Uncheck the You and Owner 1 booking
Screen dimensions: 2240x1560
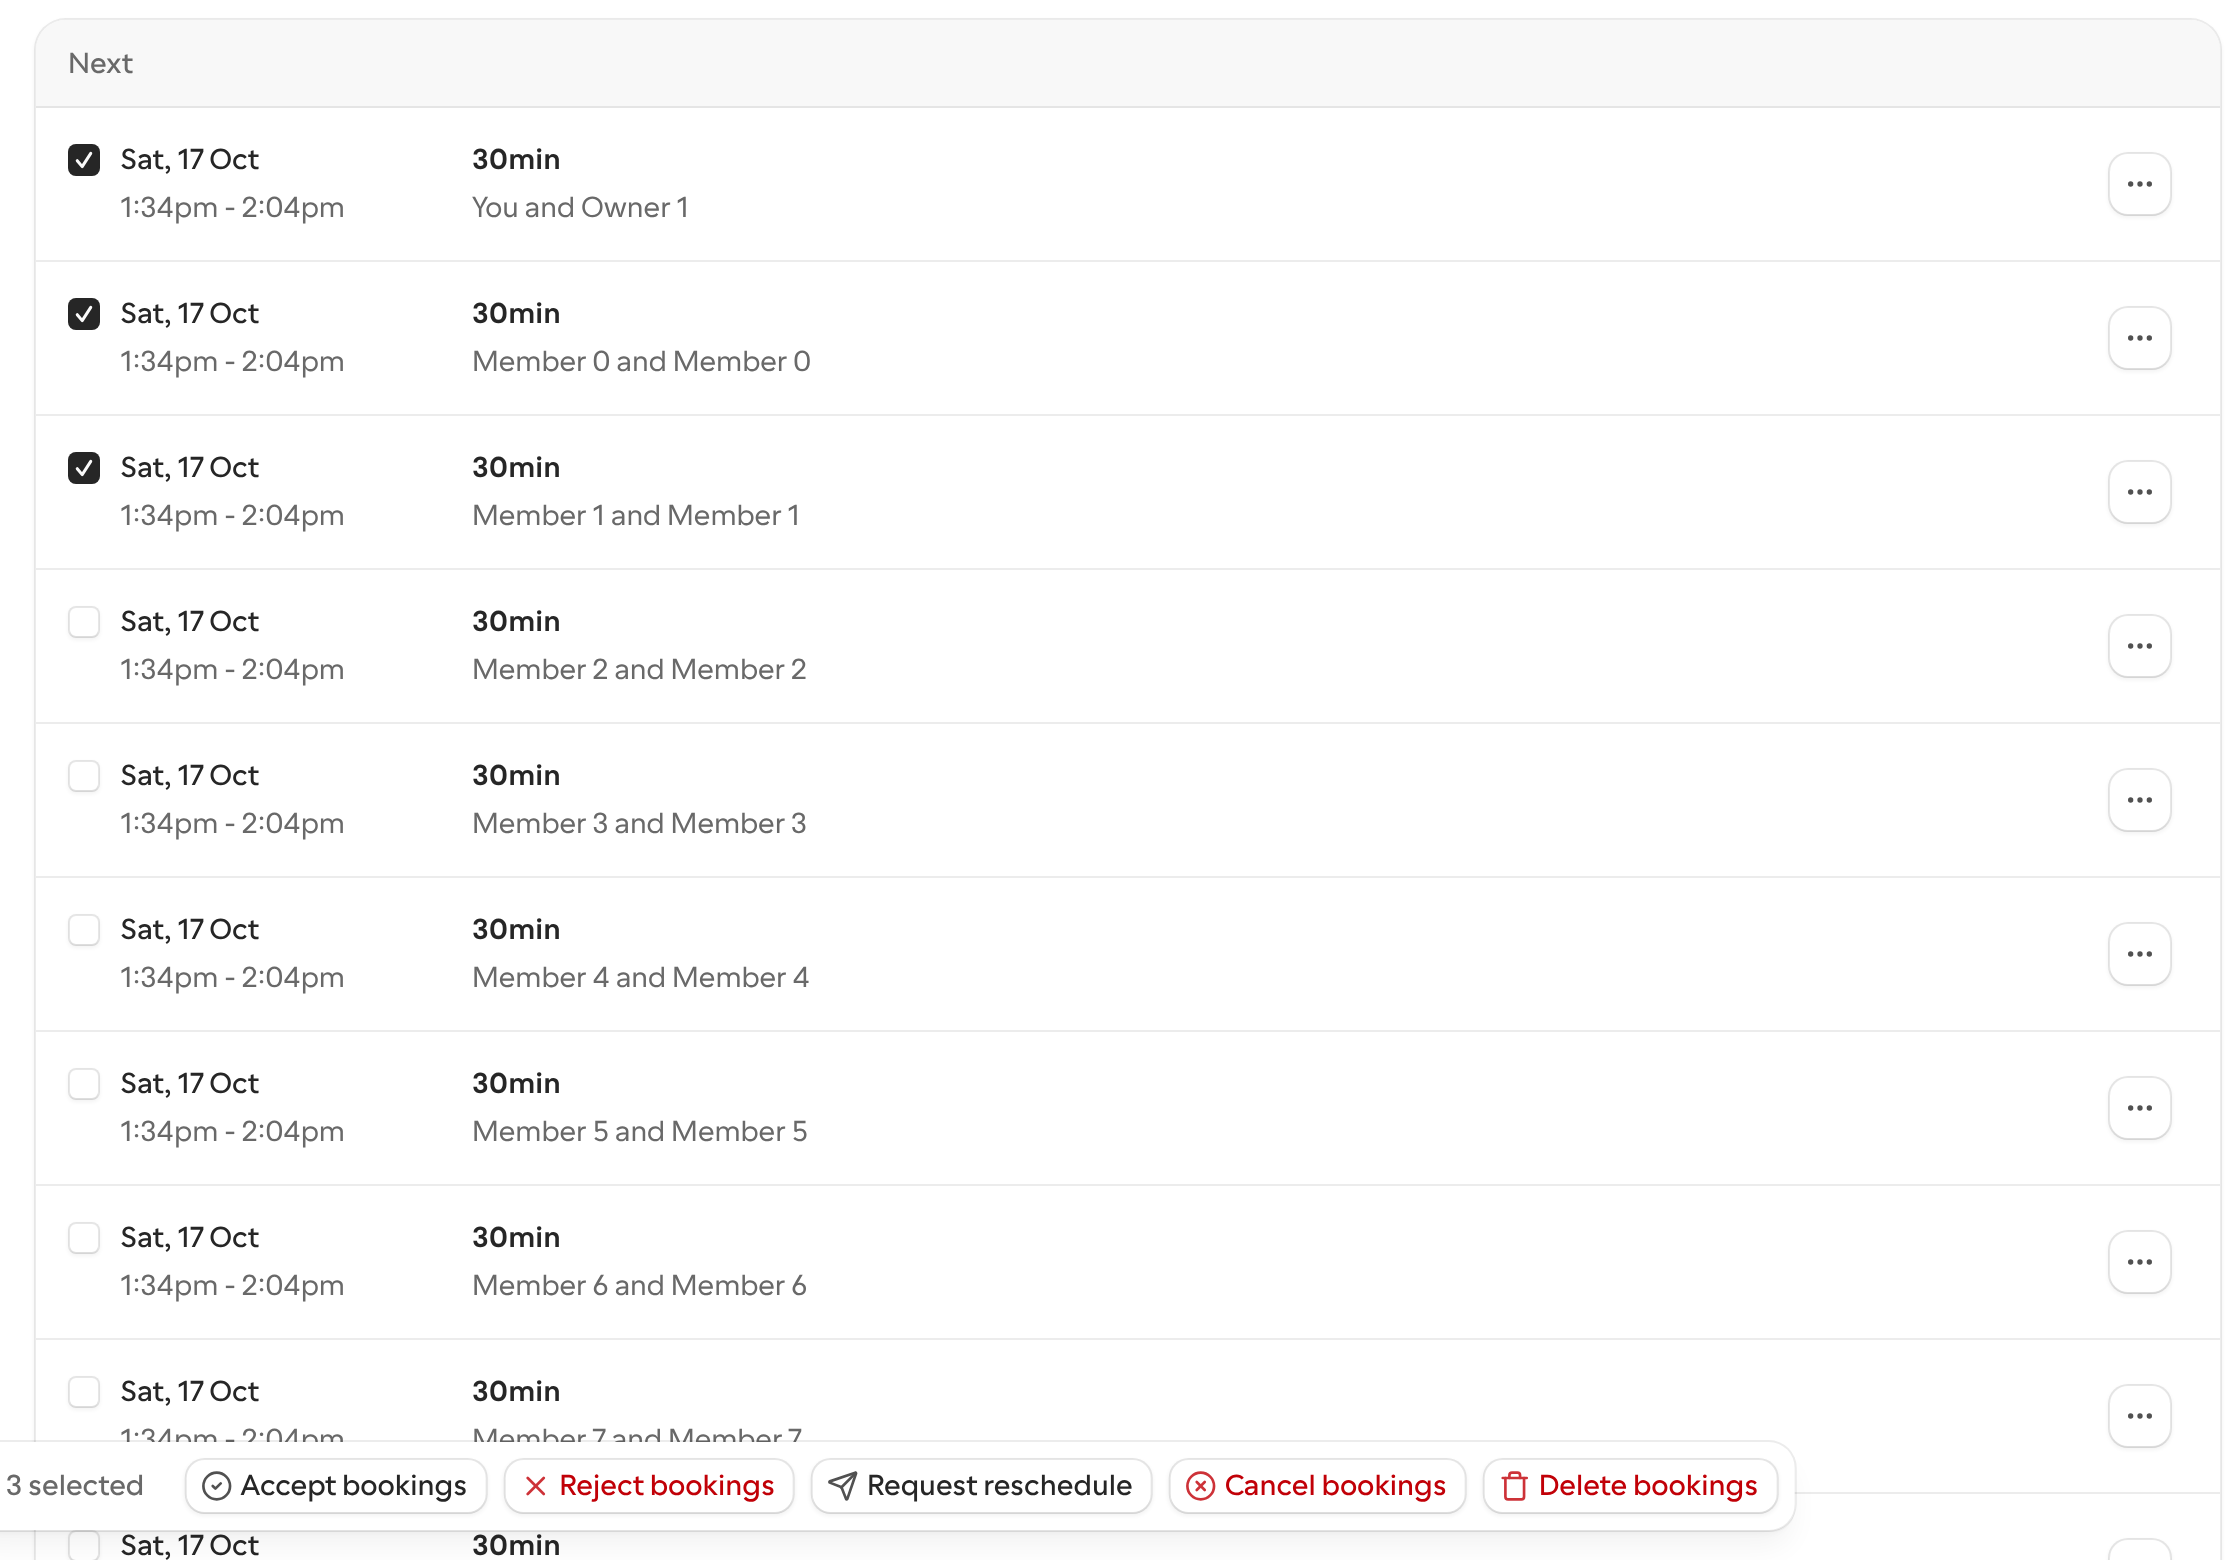pyautogui.click(x=84, y=160)
